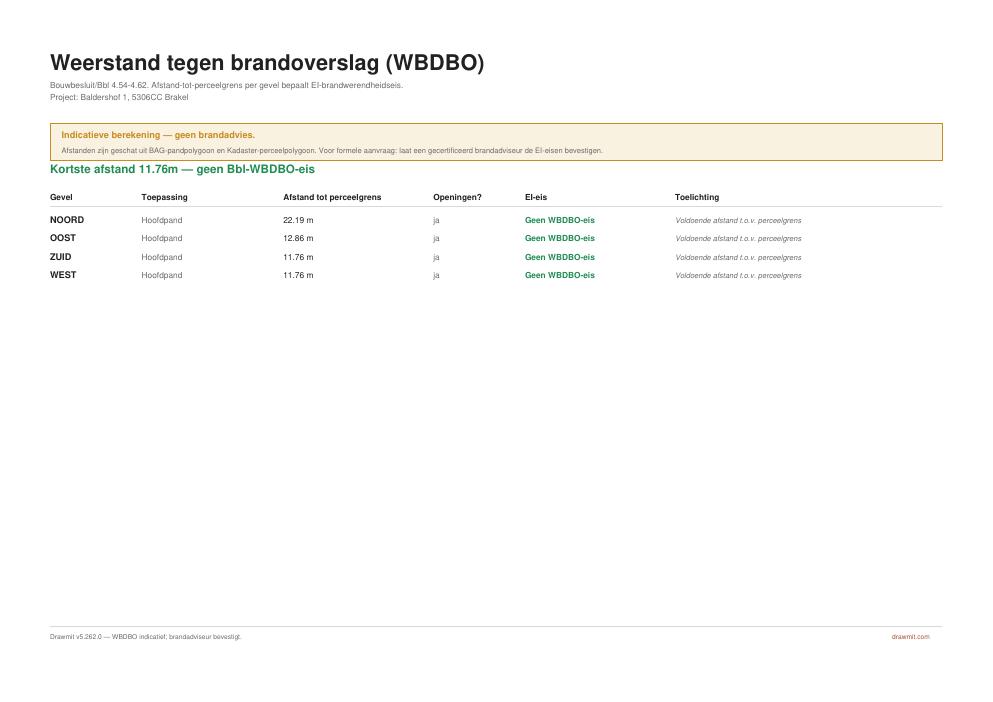
Task: Click 'Geen WBDBO-eis' in the WEST row
Action: [x=560, y=275]
